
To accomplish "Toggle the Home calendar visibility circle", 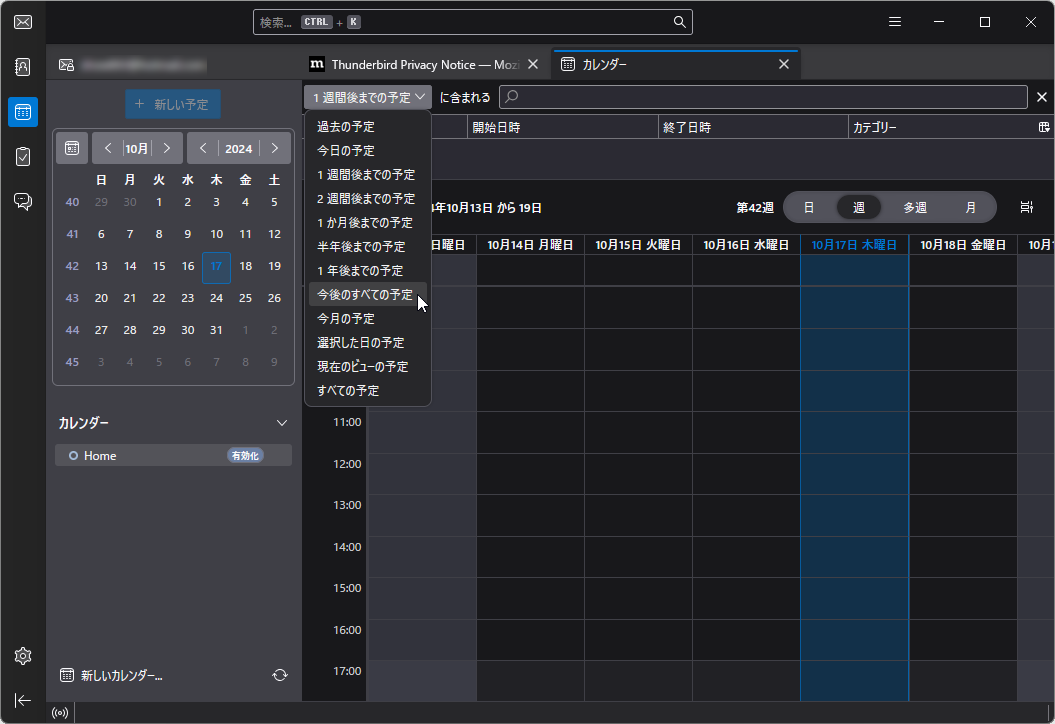I will [x=73, y=456].
